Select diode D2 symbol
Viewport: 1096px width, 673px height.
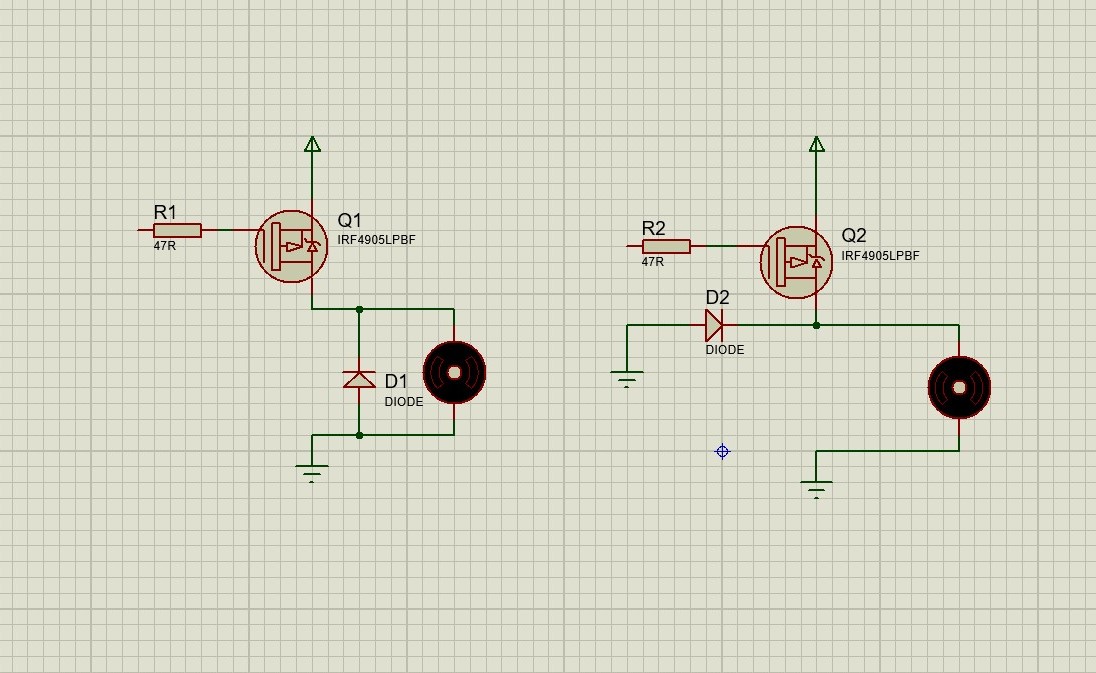click(x=714, y=325)
